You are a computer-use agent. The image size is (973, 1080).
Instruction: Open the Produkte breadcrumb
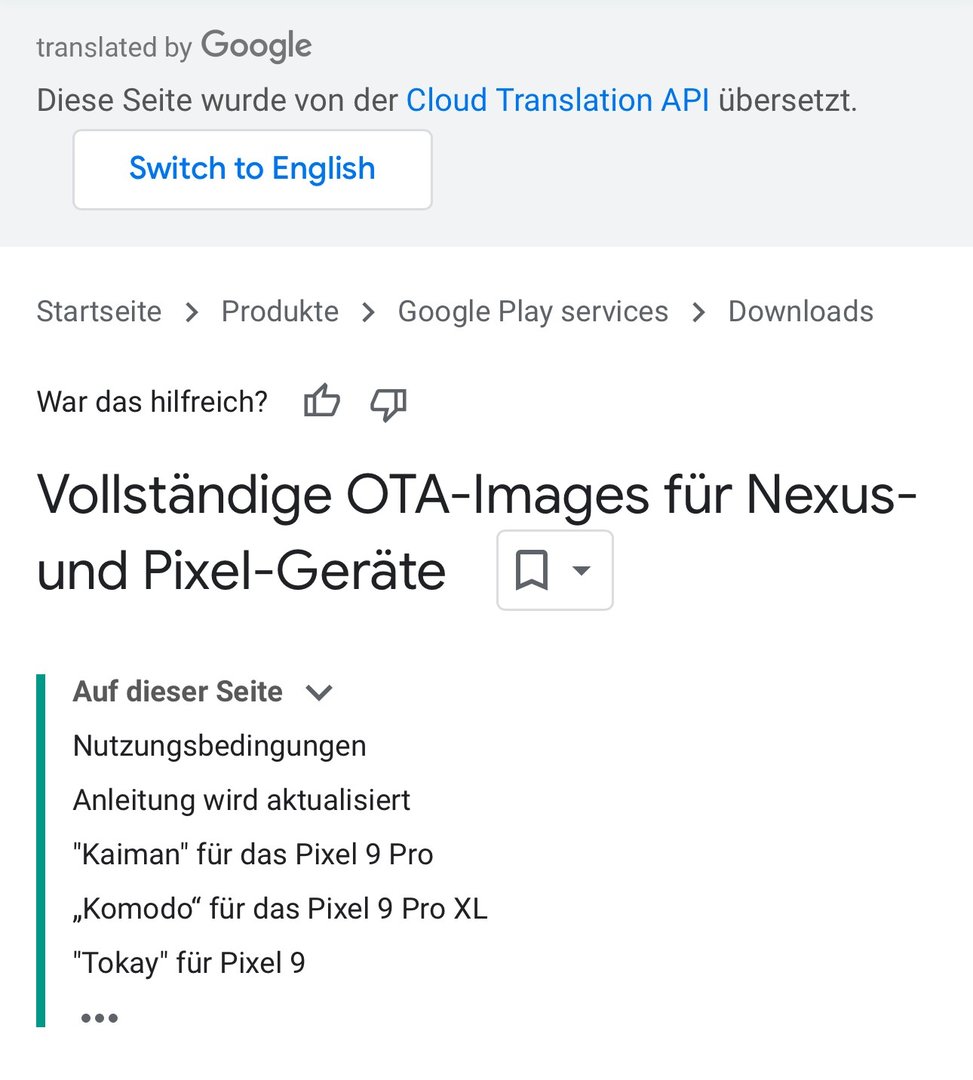280,311
